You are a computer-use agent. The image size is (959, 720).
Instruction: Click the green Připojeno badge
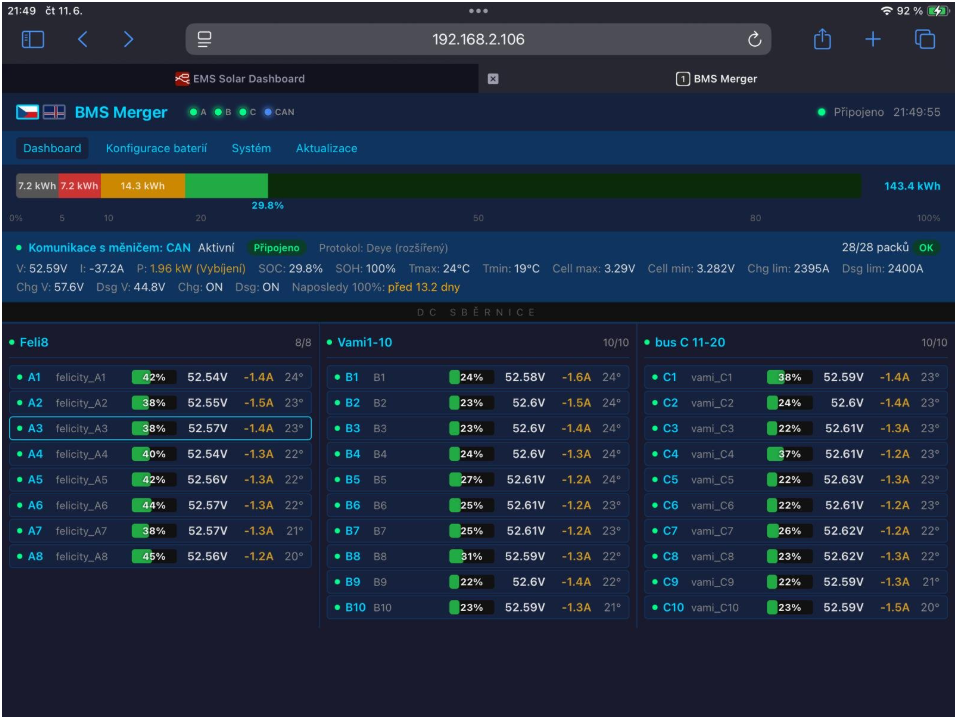coord(276,248)
